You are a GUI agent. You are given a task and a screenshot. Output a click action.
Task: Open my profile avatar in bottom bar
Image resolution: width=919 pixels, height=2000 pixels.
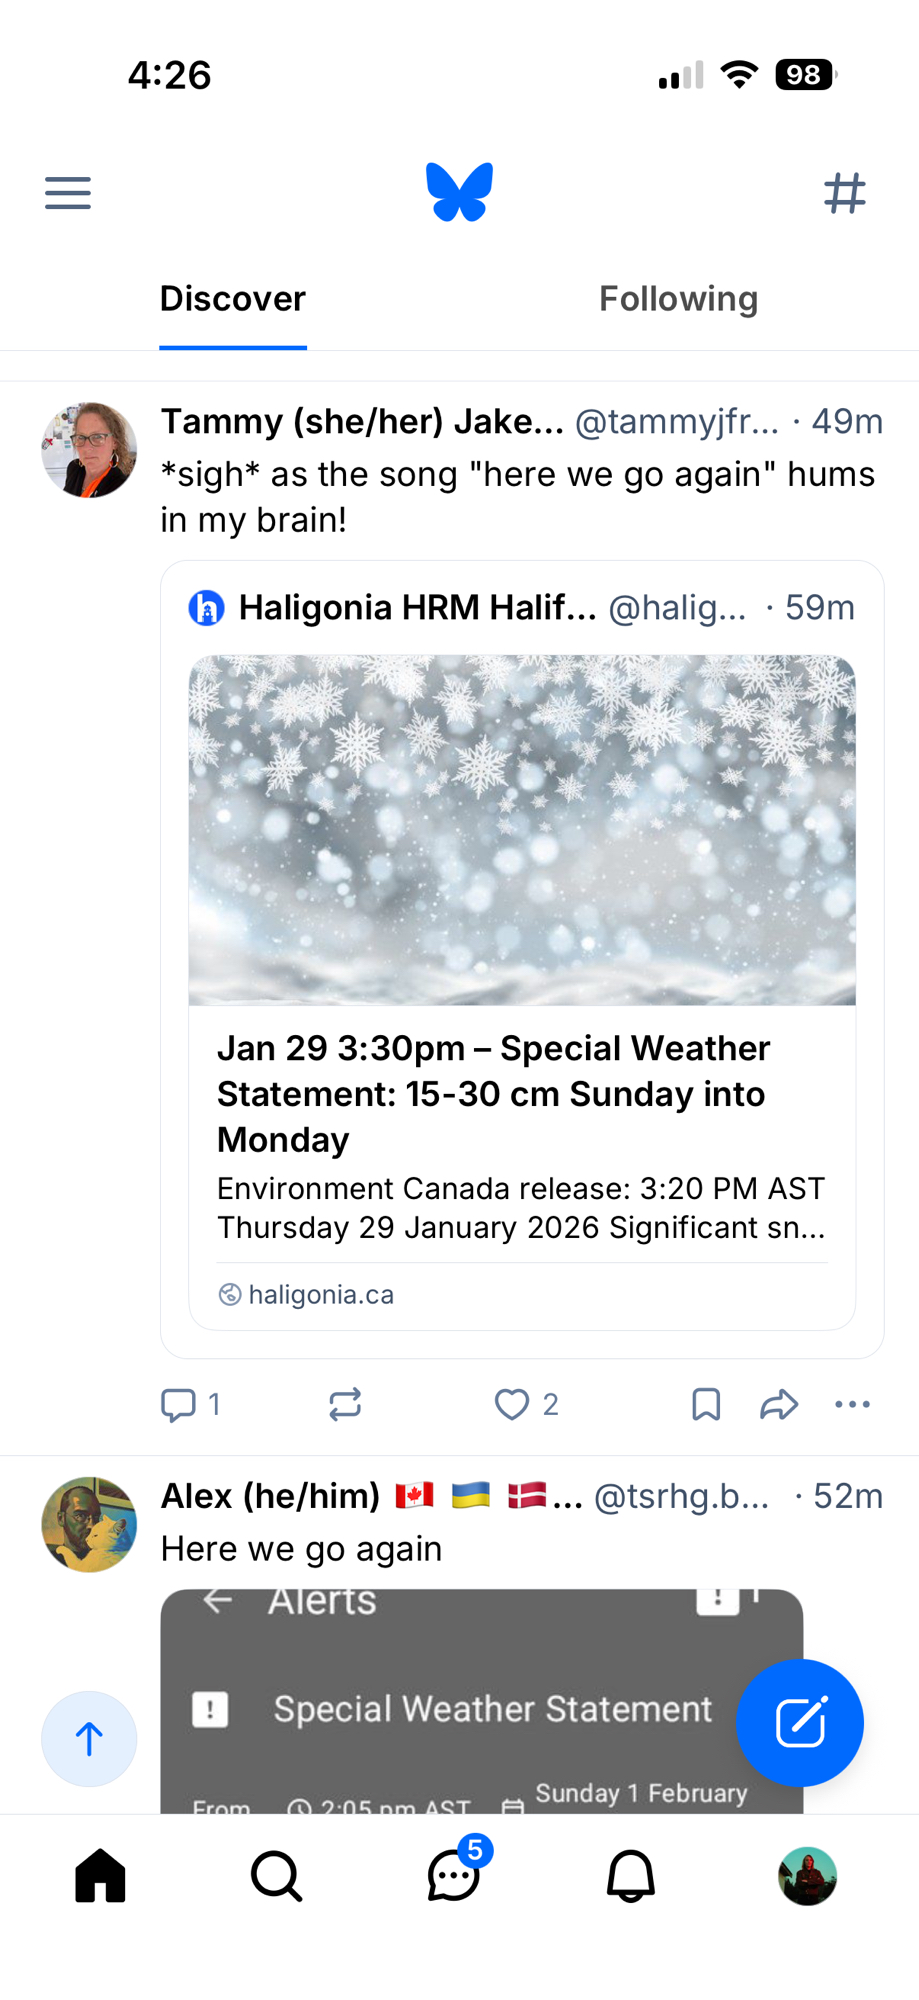point(807,1875)
